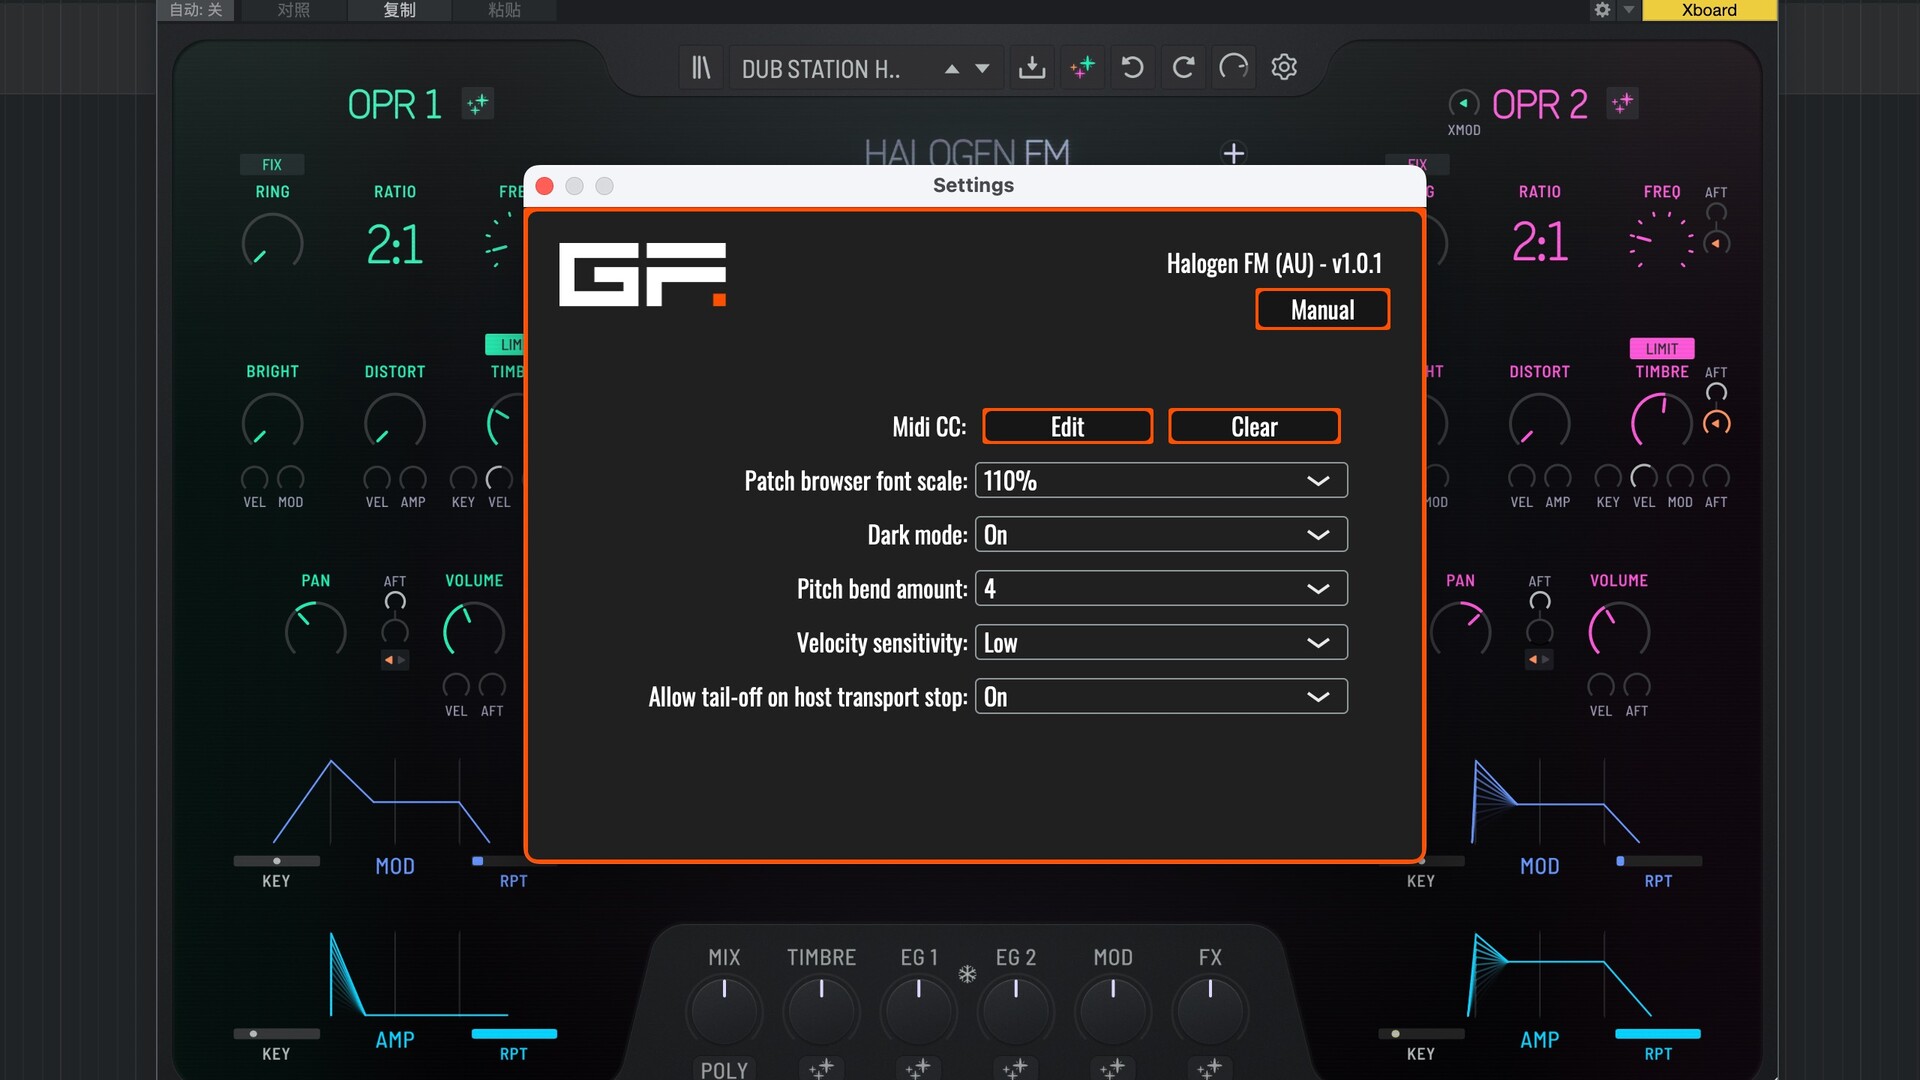The height and width of the screenshot is (1080, 1920).
Task: Click Midi CC Clear button
Action: [1254, 427]
